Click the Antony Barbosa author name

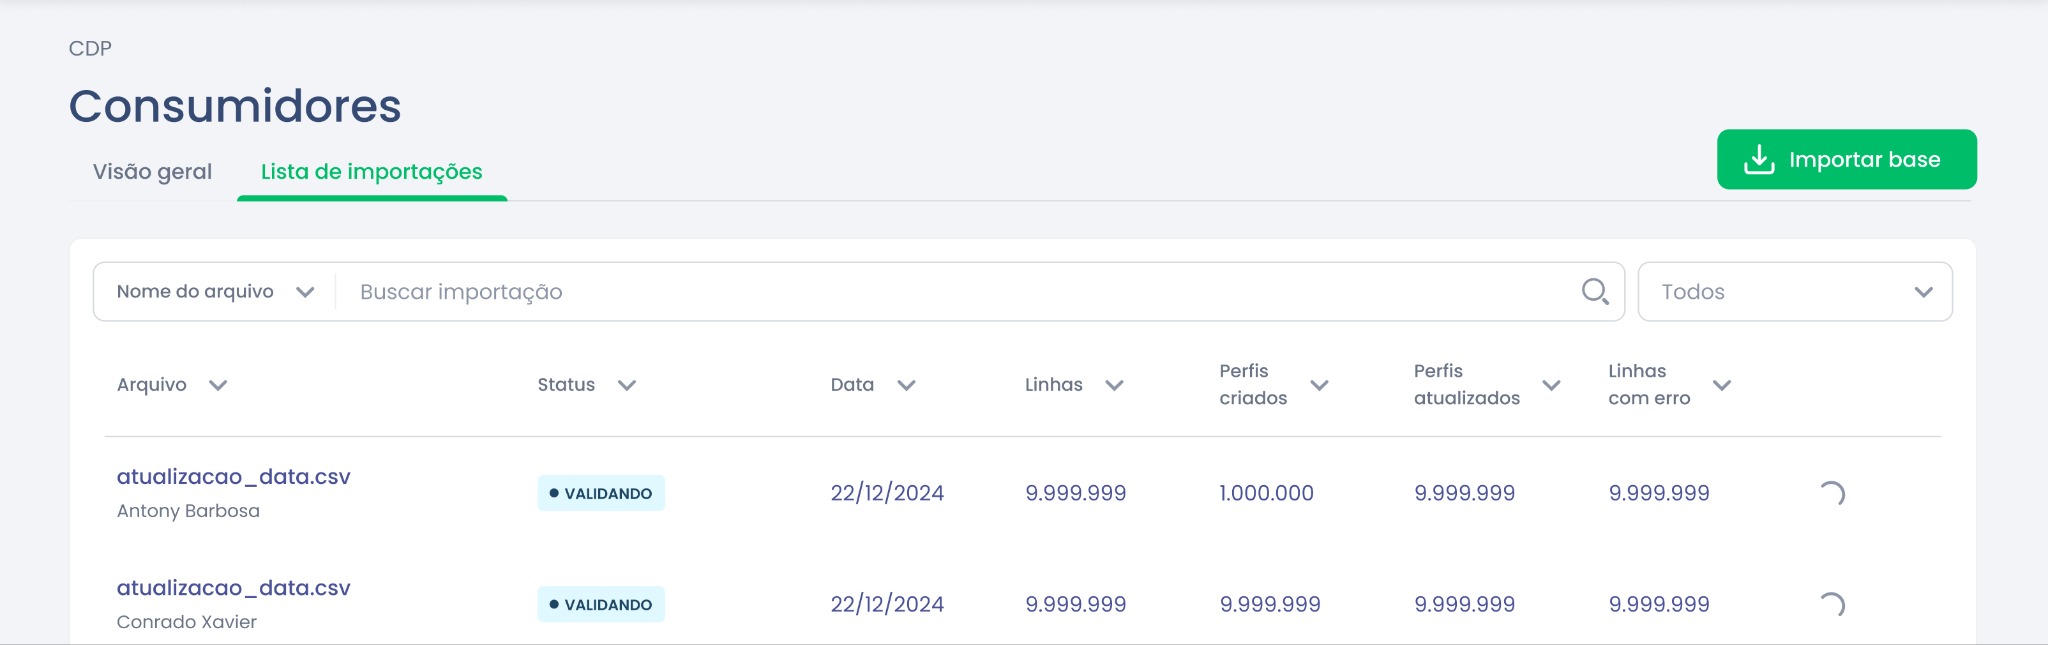pos(188,511)
